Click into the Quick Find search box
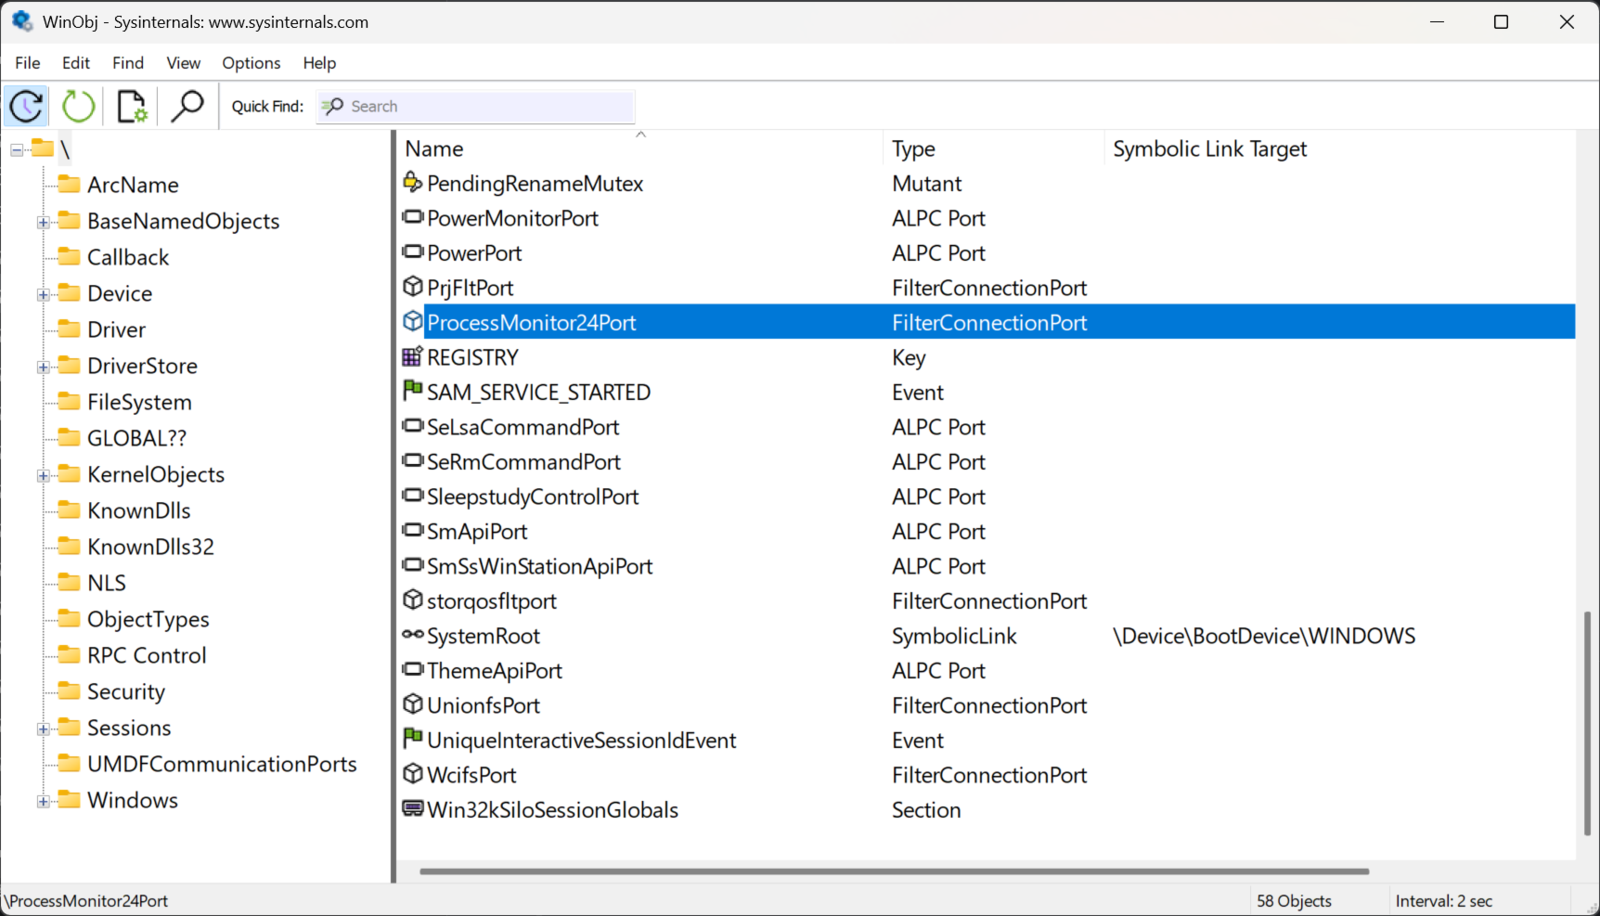This screenshot has width=1600, height=916. pos(476,106)
